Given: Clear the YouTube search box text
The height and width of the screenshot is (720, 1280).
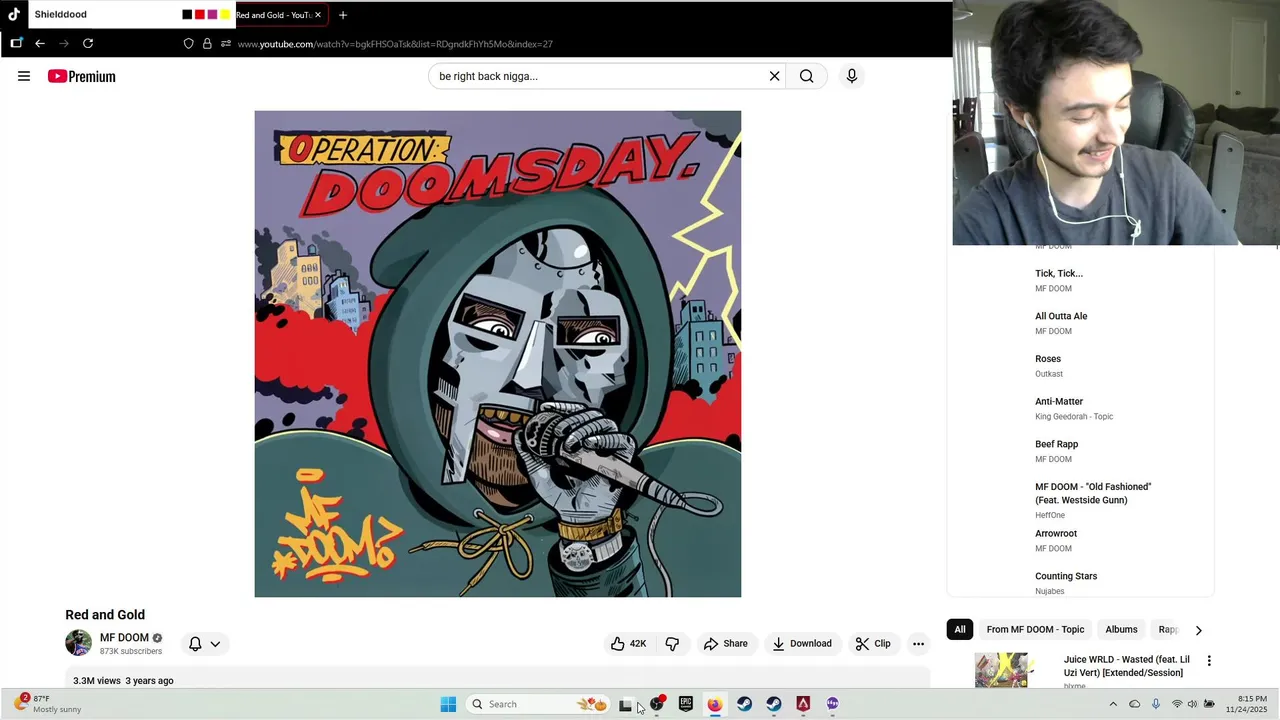Looking at the screenshot, I should point(774,76).
